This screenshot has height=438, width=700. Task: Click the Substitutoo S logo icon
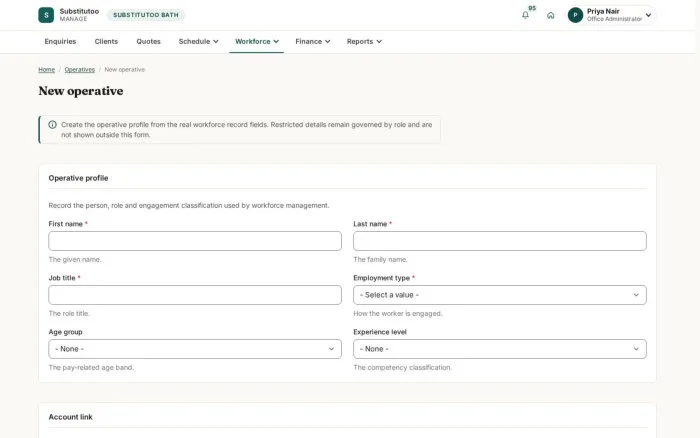(x=46, y=15)
